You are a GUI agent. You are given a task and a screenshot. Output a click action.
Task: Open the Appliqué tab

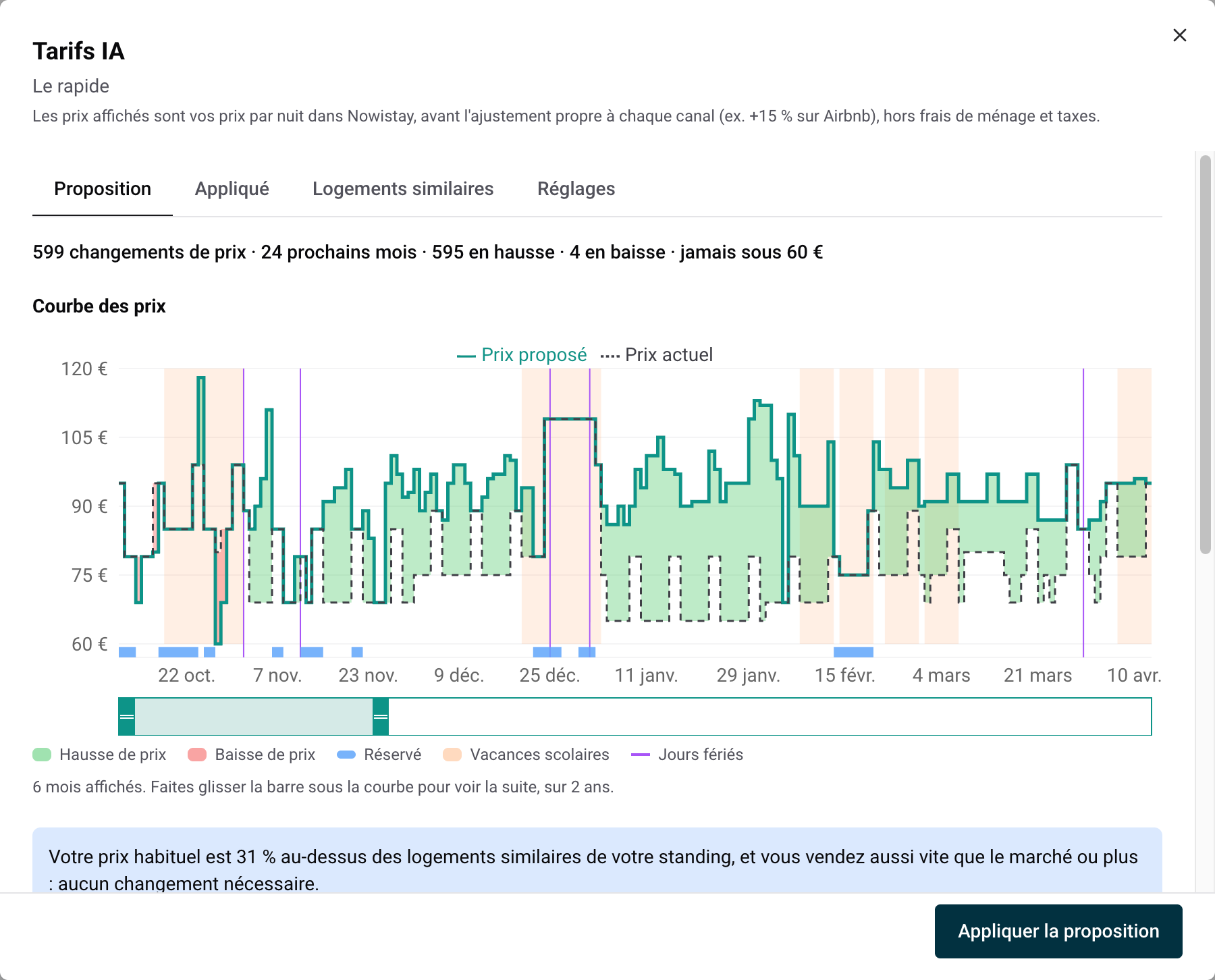(x=232, y=189)
